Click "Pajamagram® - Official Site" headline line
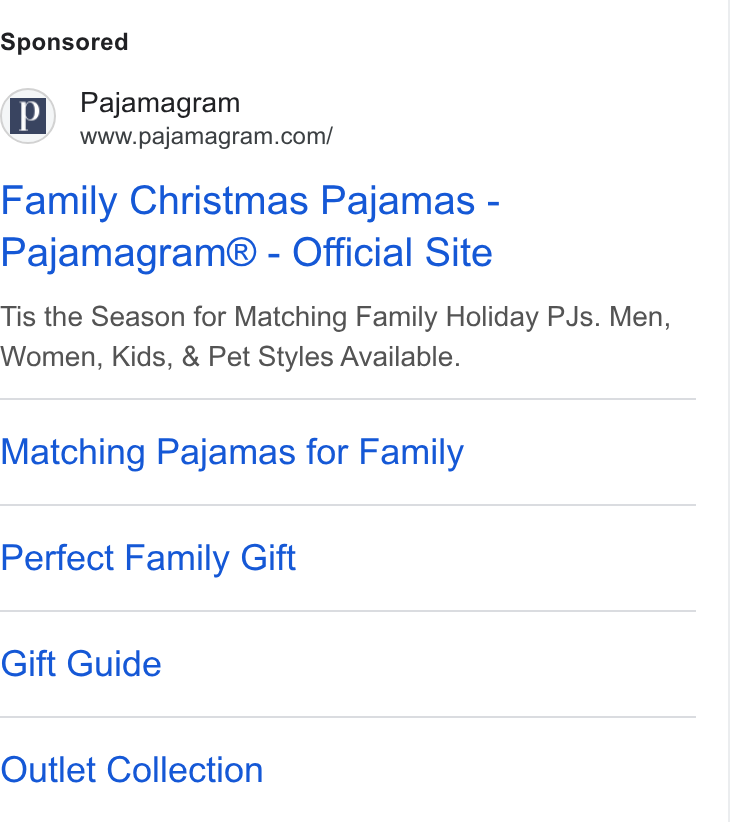Screen dimensions: 730x822 pyautogui.click(x=246, y=253)
